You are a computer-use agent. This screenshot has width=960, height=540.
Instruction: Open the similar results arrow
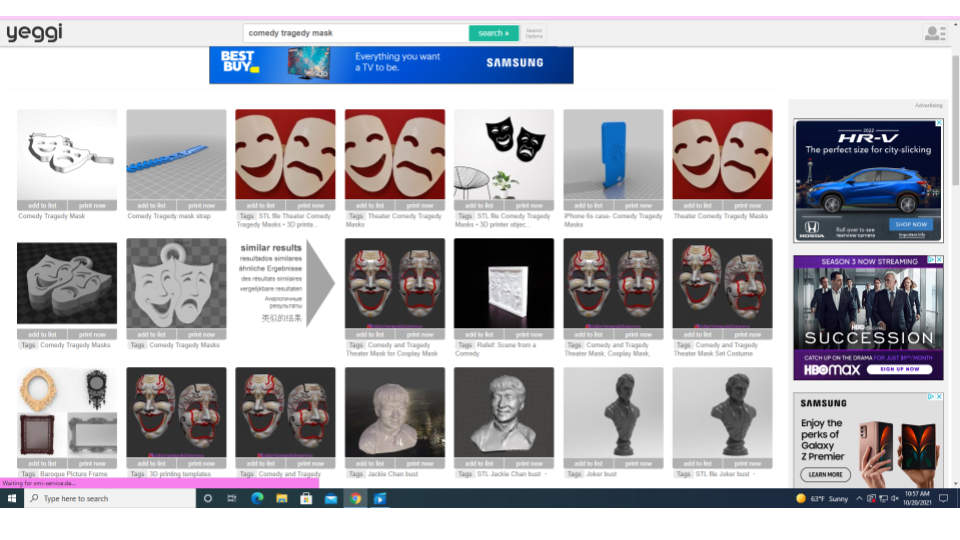tap(321, 283)
